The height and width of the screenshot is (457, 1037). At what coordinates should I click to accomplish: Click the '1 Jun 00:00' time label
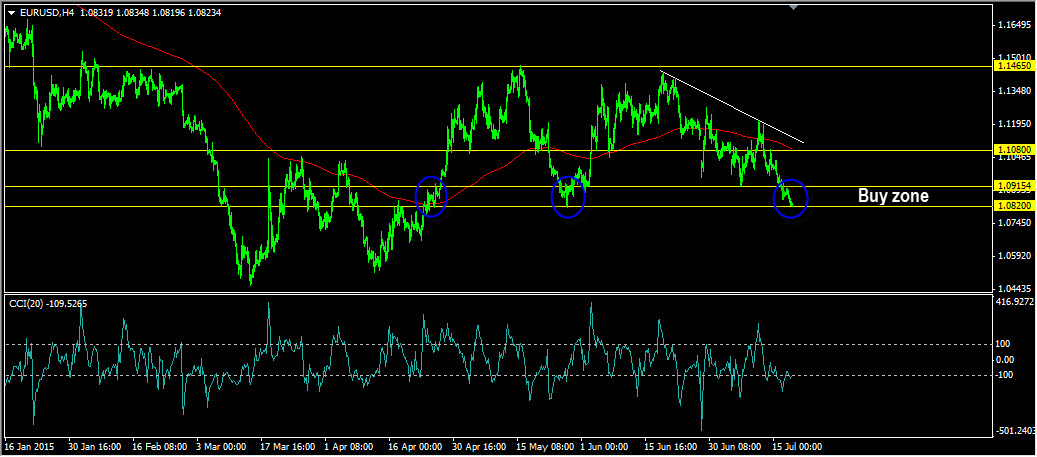point(606,446)
